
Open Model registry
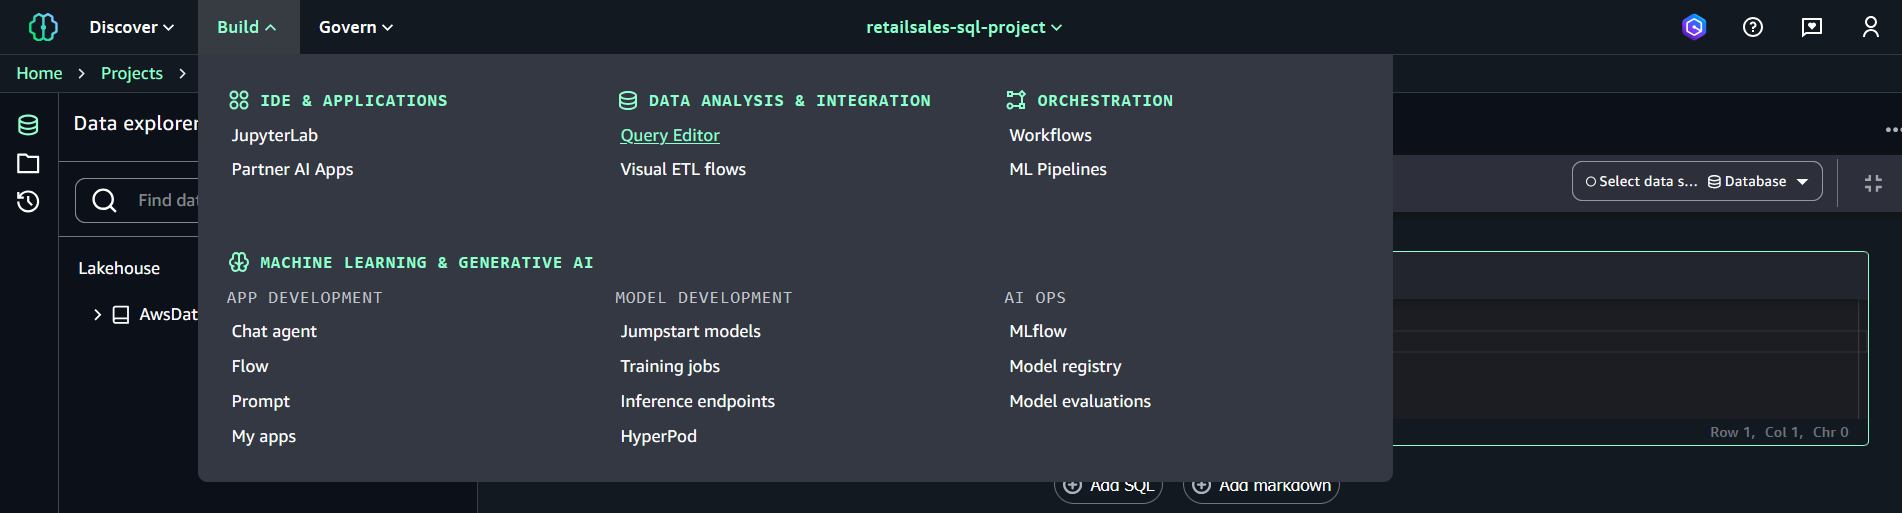pyautogui.click(x=1065, y=366)
